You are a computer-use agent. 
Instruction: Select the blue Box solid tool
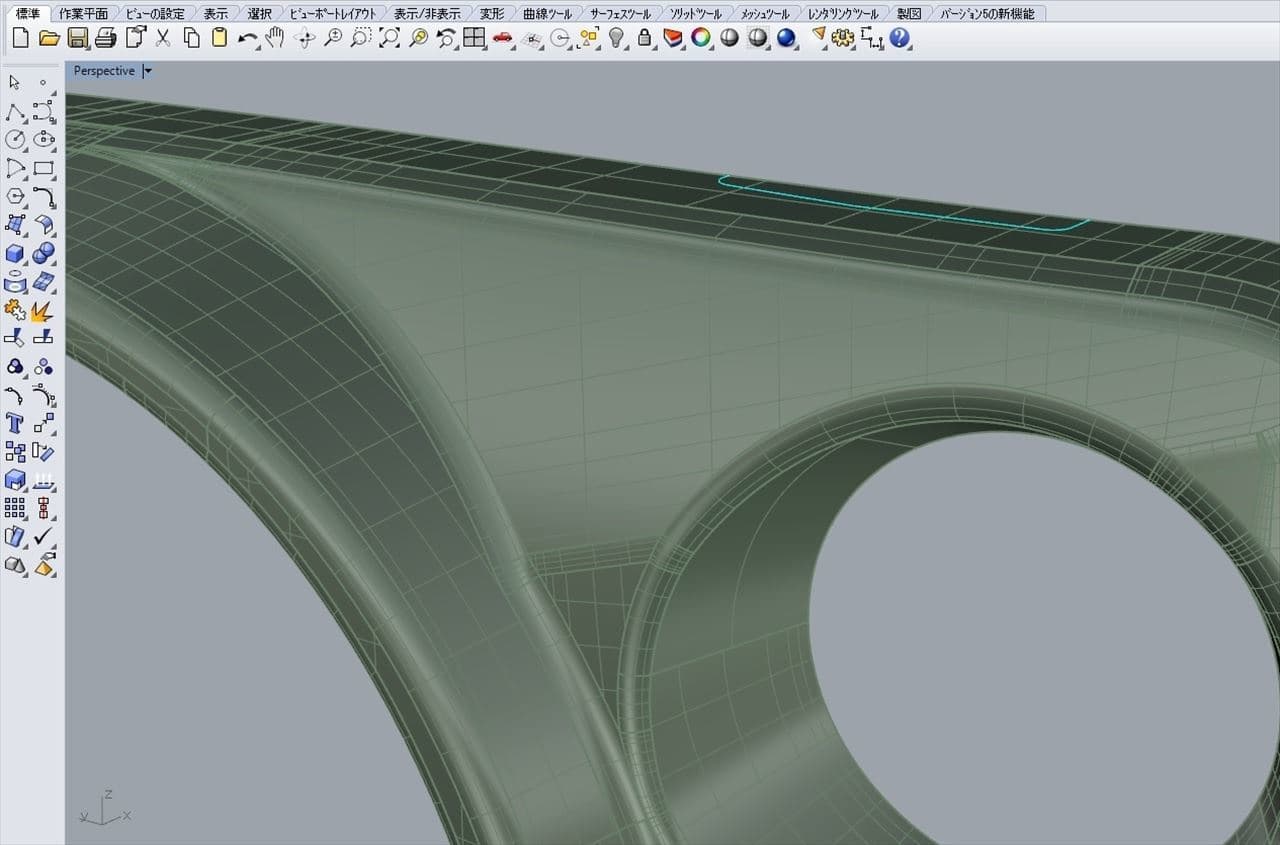(x=15, y=253)
